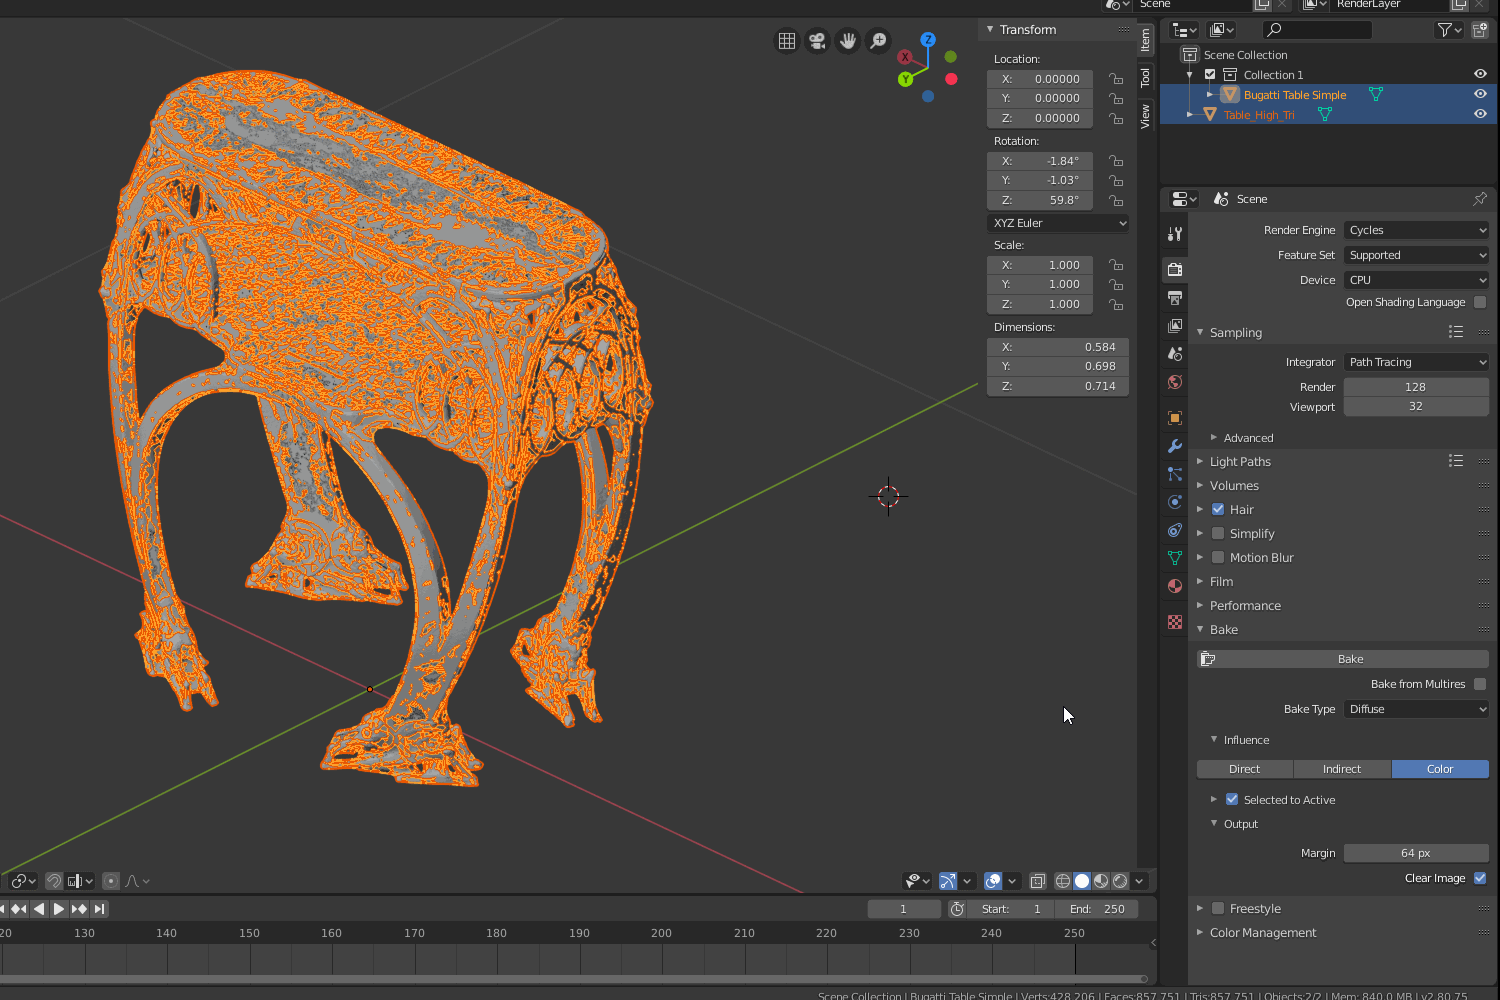Click the zoom magnifier viewport icon
This screenshot has width=1500, height=1000.
(x=878, y=41)
